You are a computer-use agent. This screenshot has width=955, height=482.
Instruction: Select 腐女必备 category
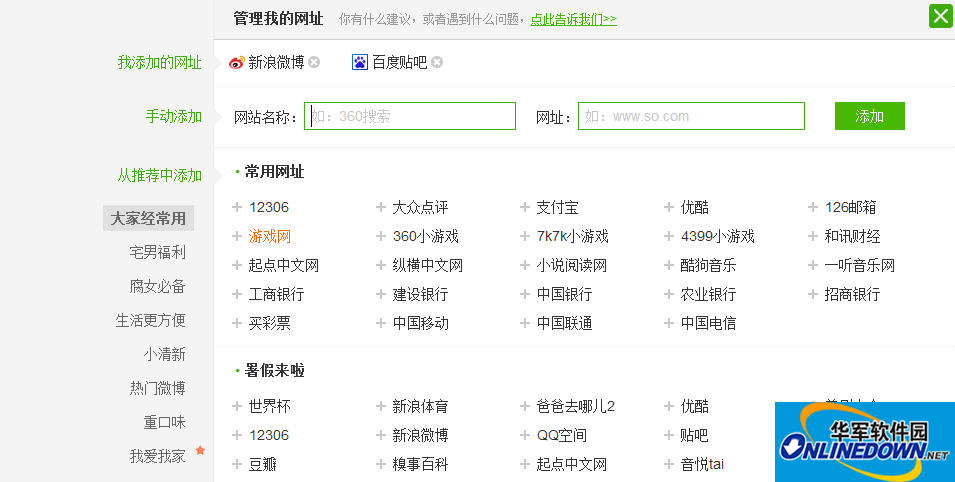[157, 286]
